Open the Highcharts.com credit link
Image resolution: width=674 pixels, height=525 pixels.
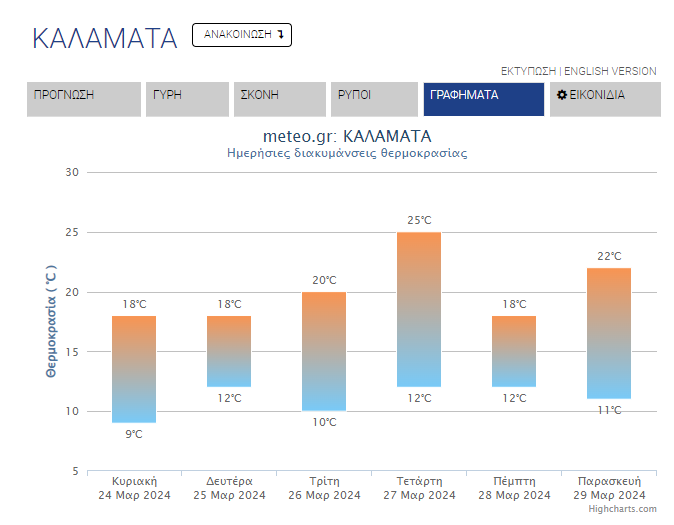pos(622,509)
